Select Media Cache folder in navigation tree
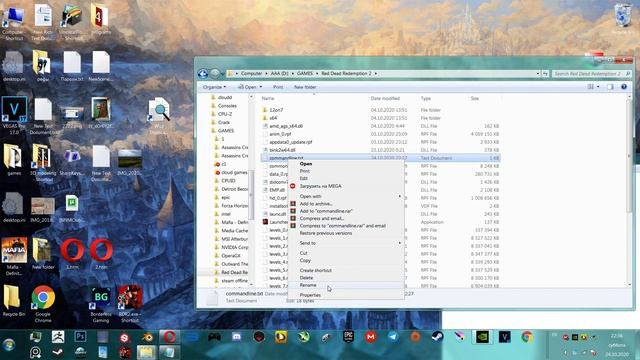The image size is (640, 360). click(x=234, y=231)
